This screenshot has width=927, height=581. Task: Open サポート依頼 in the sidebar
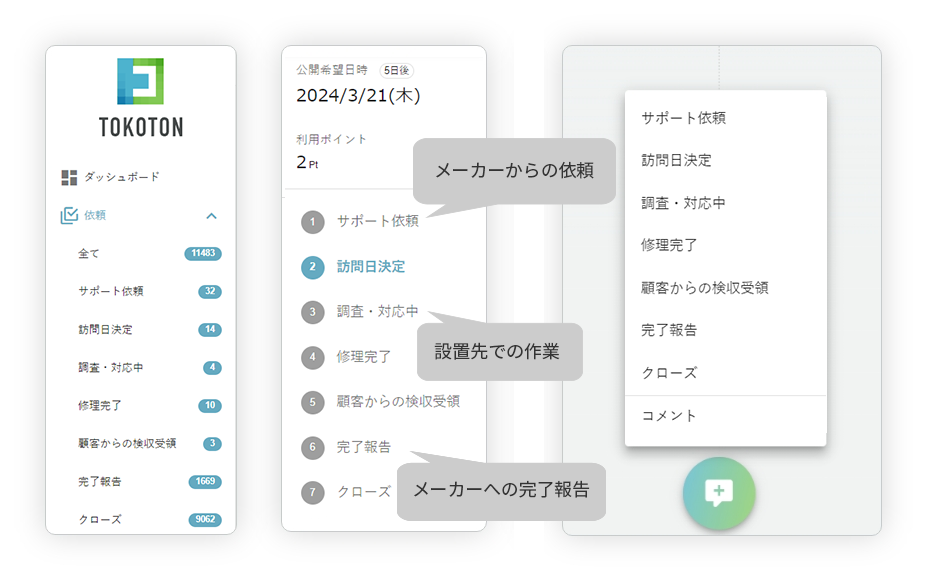click(110, 292)
